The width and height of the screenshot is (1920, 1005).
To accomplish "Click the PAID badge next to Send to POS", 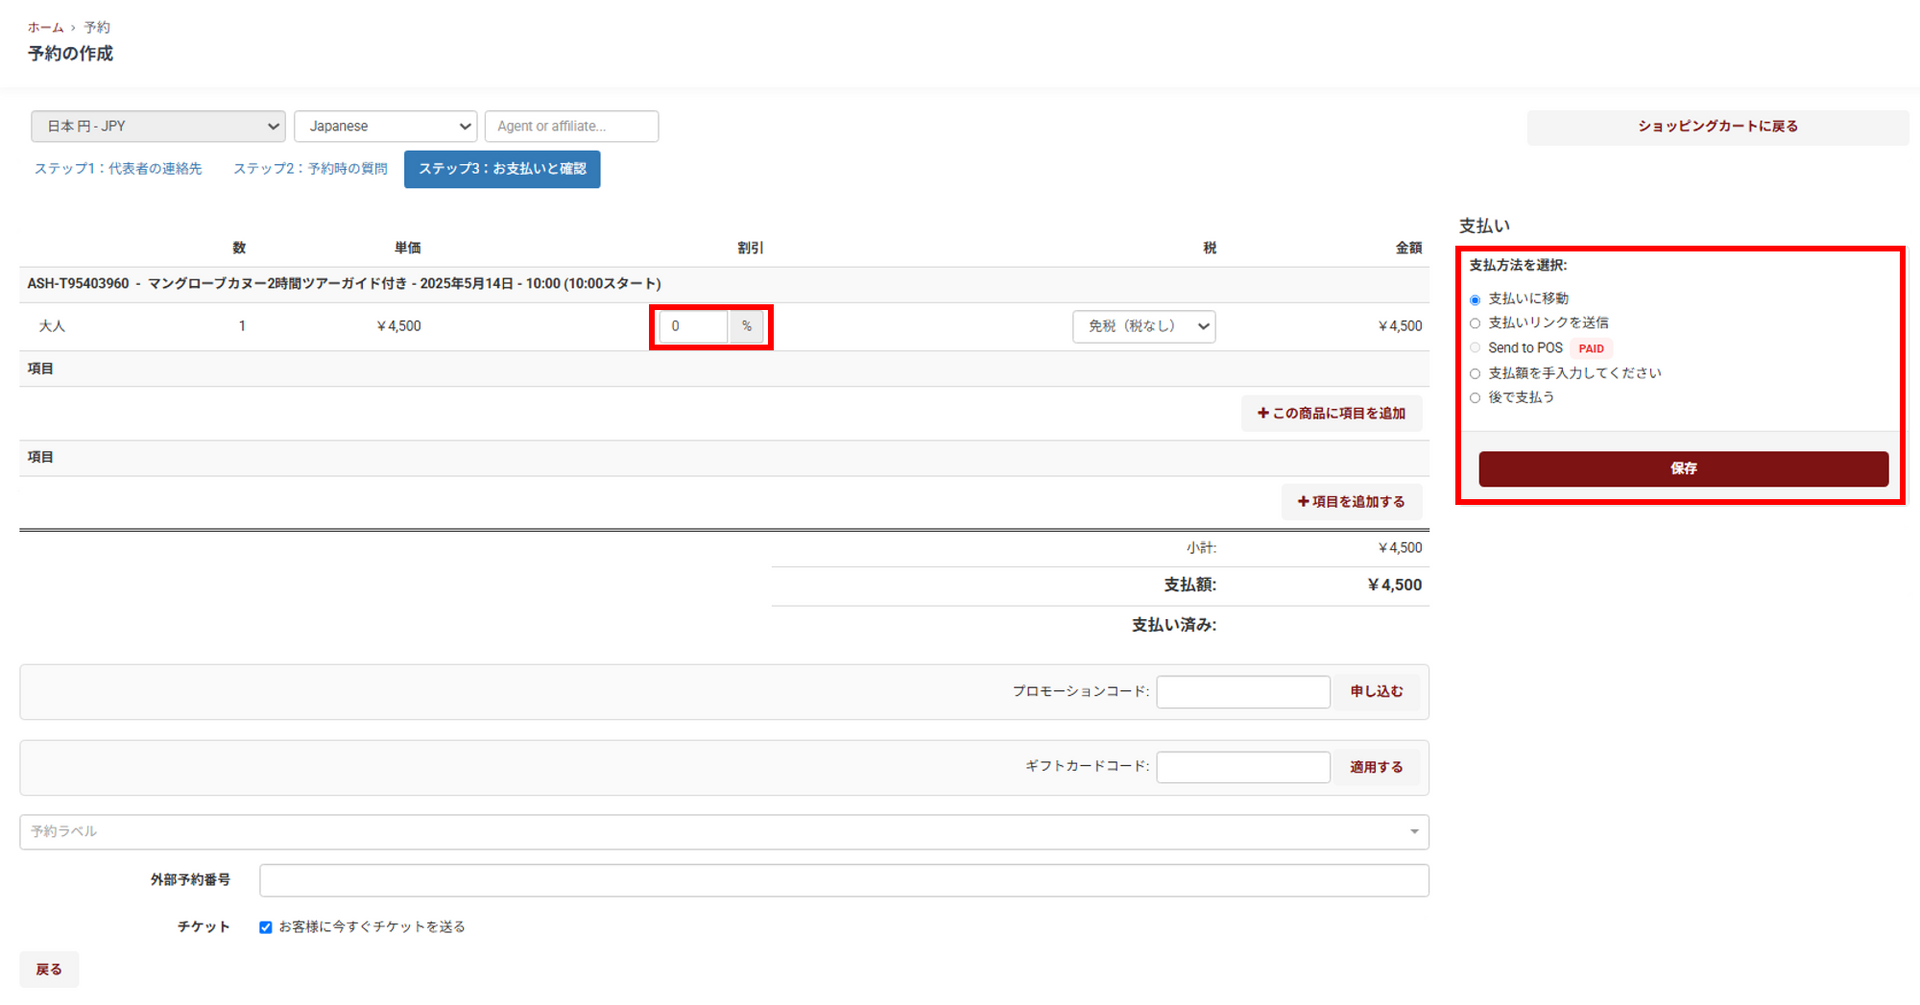I will 1590,349.
